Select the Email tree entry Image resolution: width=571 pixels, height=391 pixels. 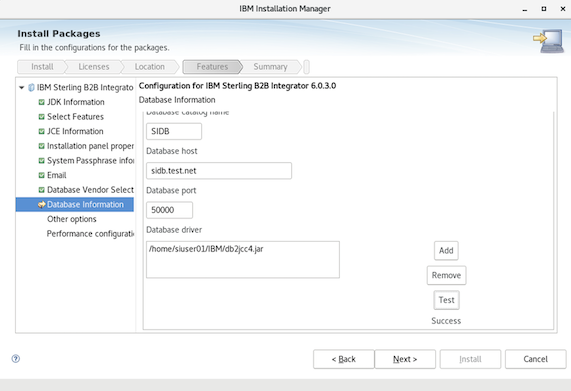pyautogui.click(x=56, y=175)
